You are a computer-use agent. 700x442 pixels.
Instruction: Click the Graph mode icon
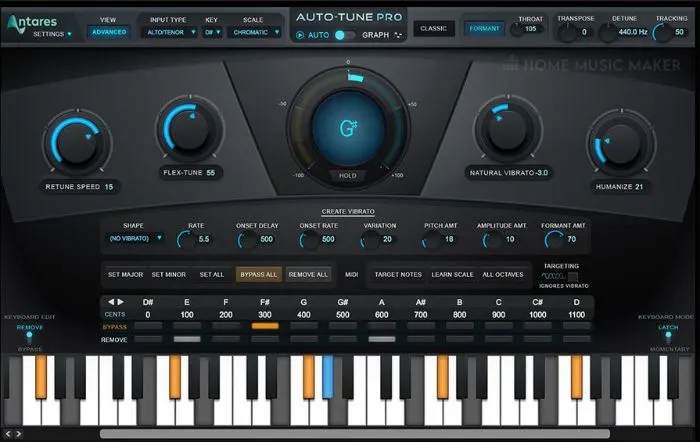398,35
